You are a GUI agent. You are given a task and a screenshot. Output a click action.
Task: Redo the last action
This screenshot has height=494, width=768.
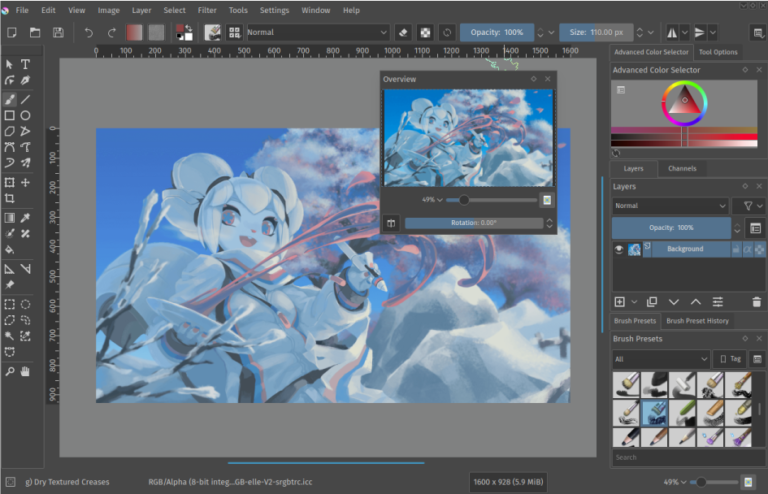(112, 32)
